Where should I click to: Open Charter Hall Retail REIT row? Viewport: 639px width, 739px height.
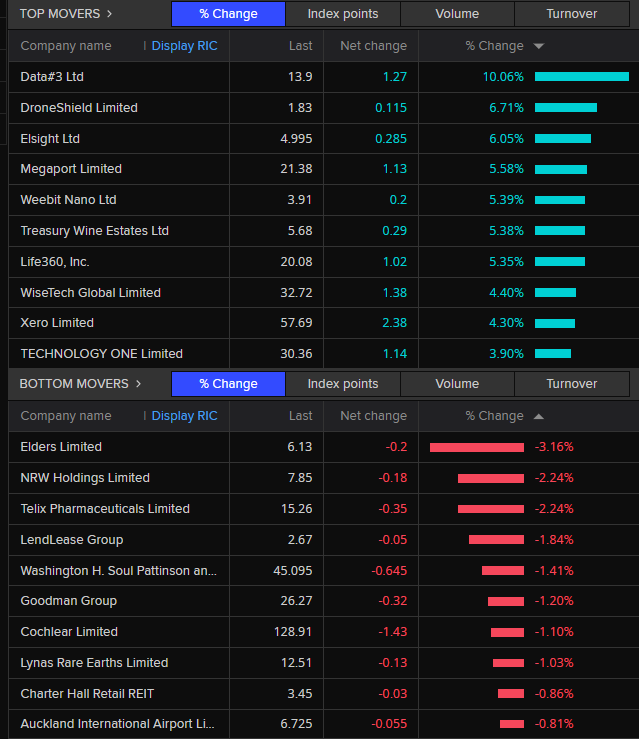click(x=323, y=693)
